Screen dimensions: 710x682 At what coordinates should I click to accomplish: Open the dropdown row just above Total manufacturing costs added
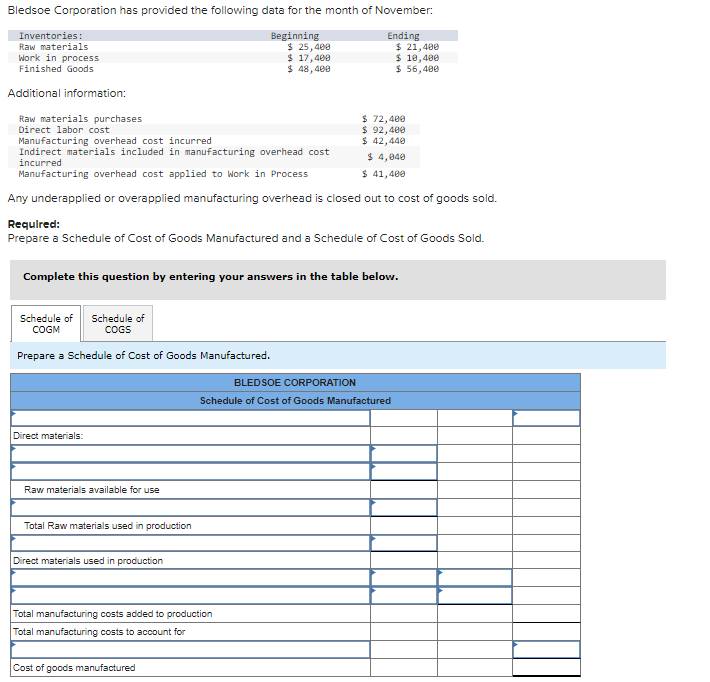click(x=190, y=596)
